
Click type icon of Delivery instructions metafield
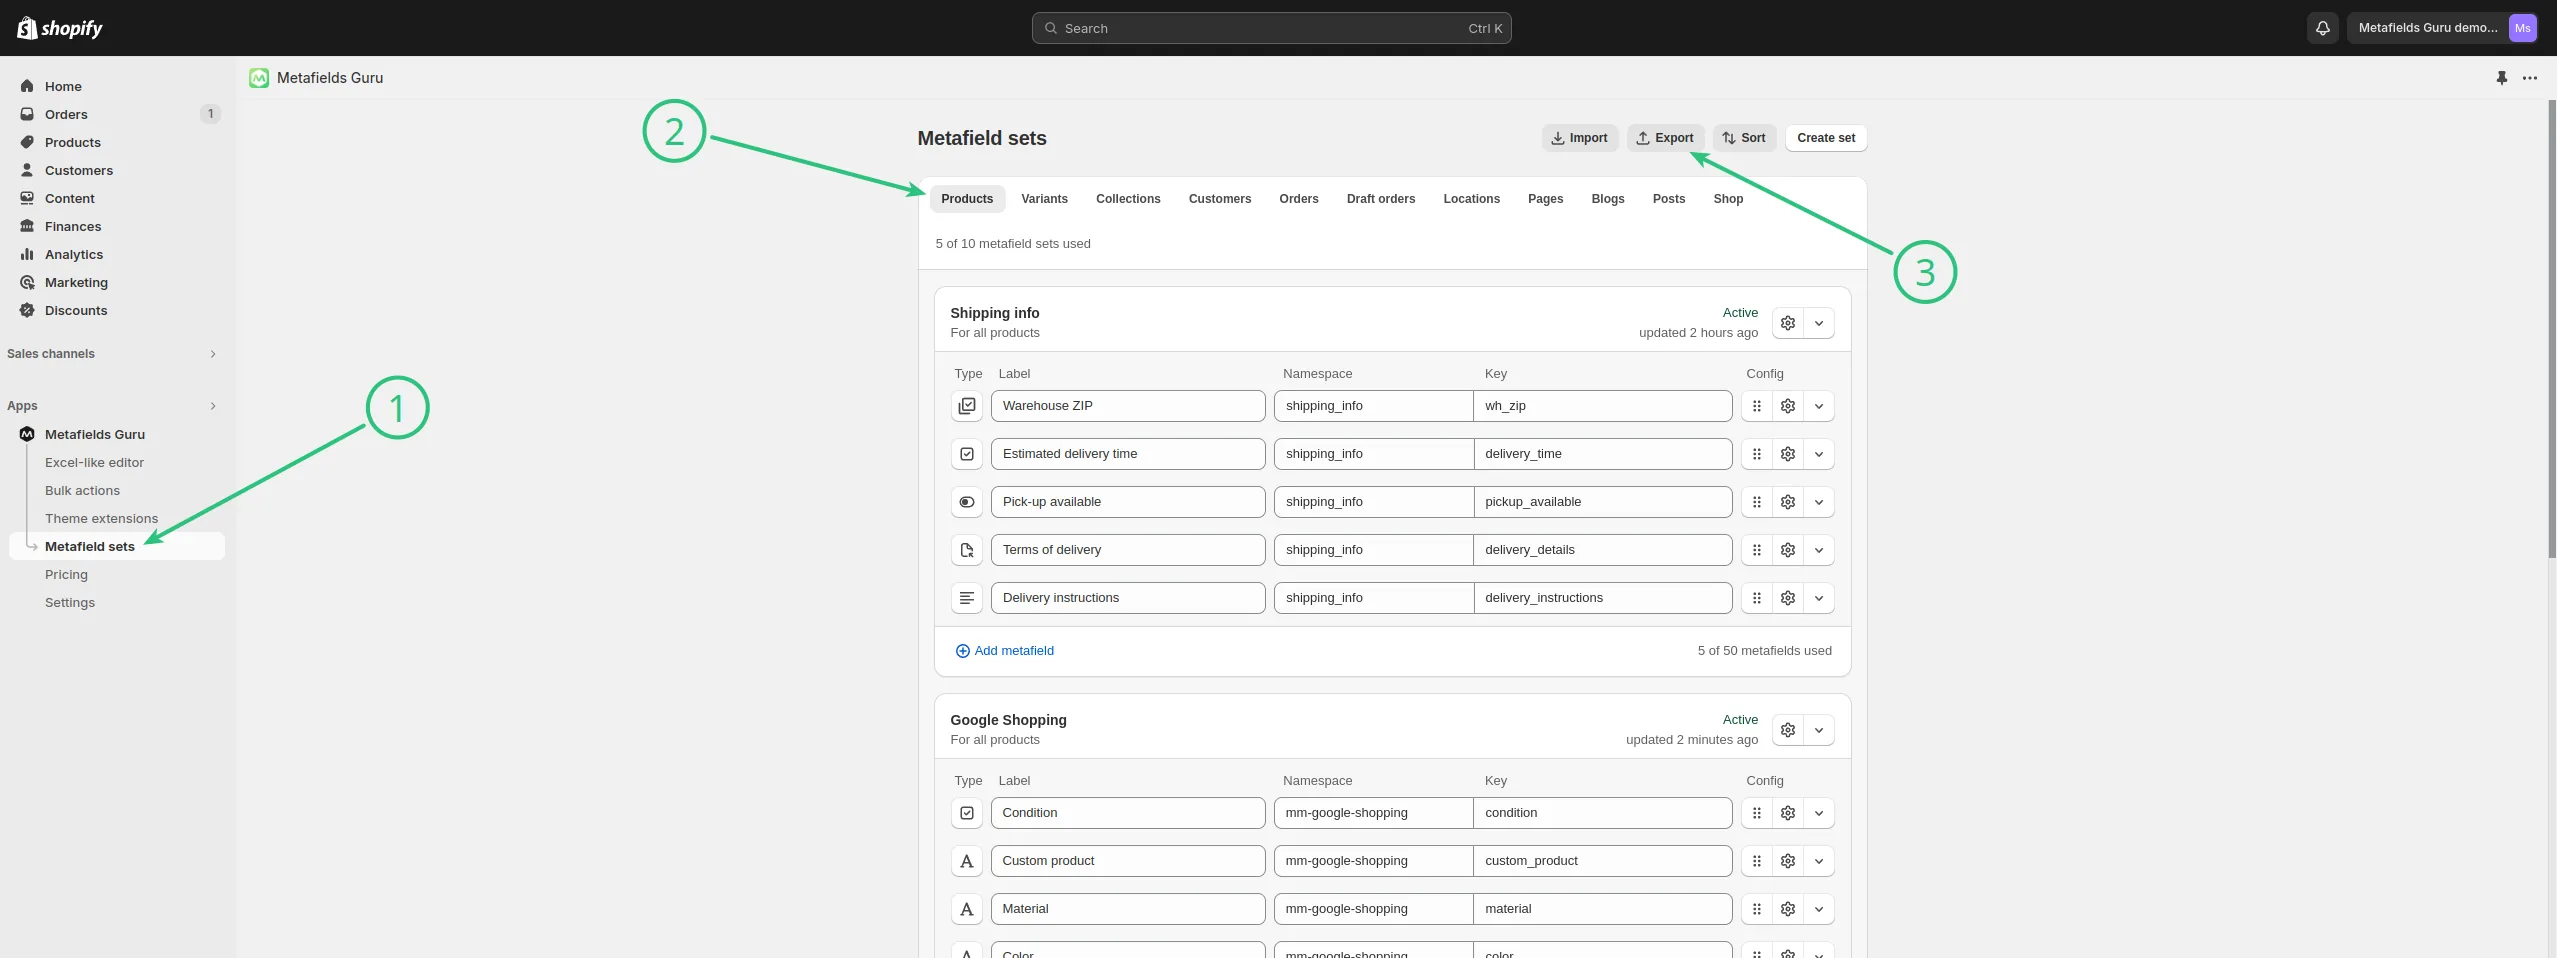[x=966, y=598]
